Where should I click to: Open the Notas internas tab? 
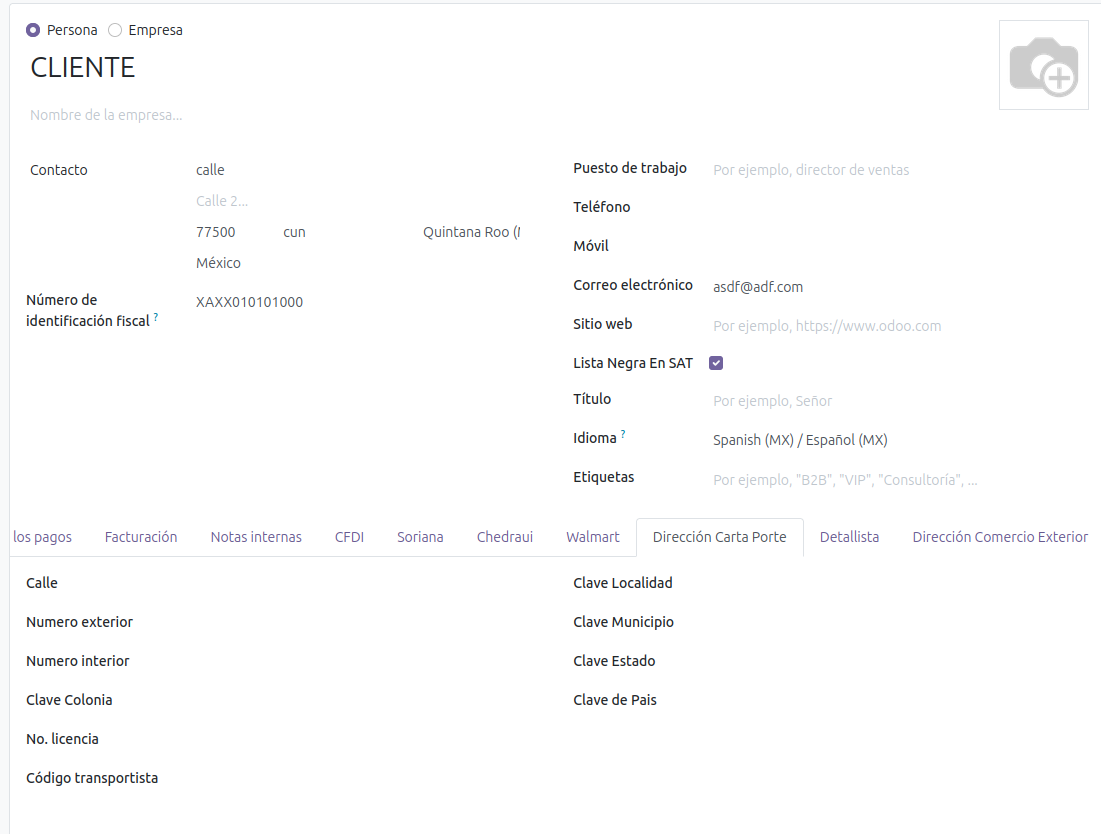(x=256, y=537)
